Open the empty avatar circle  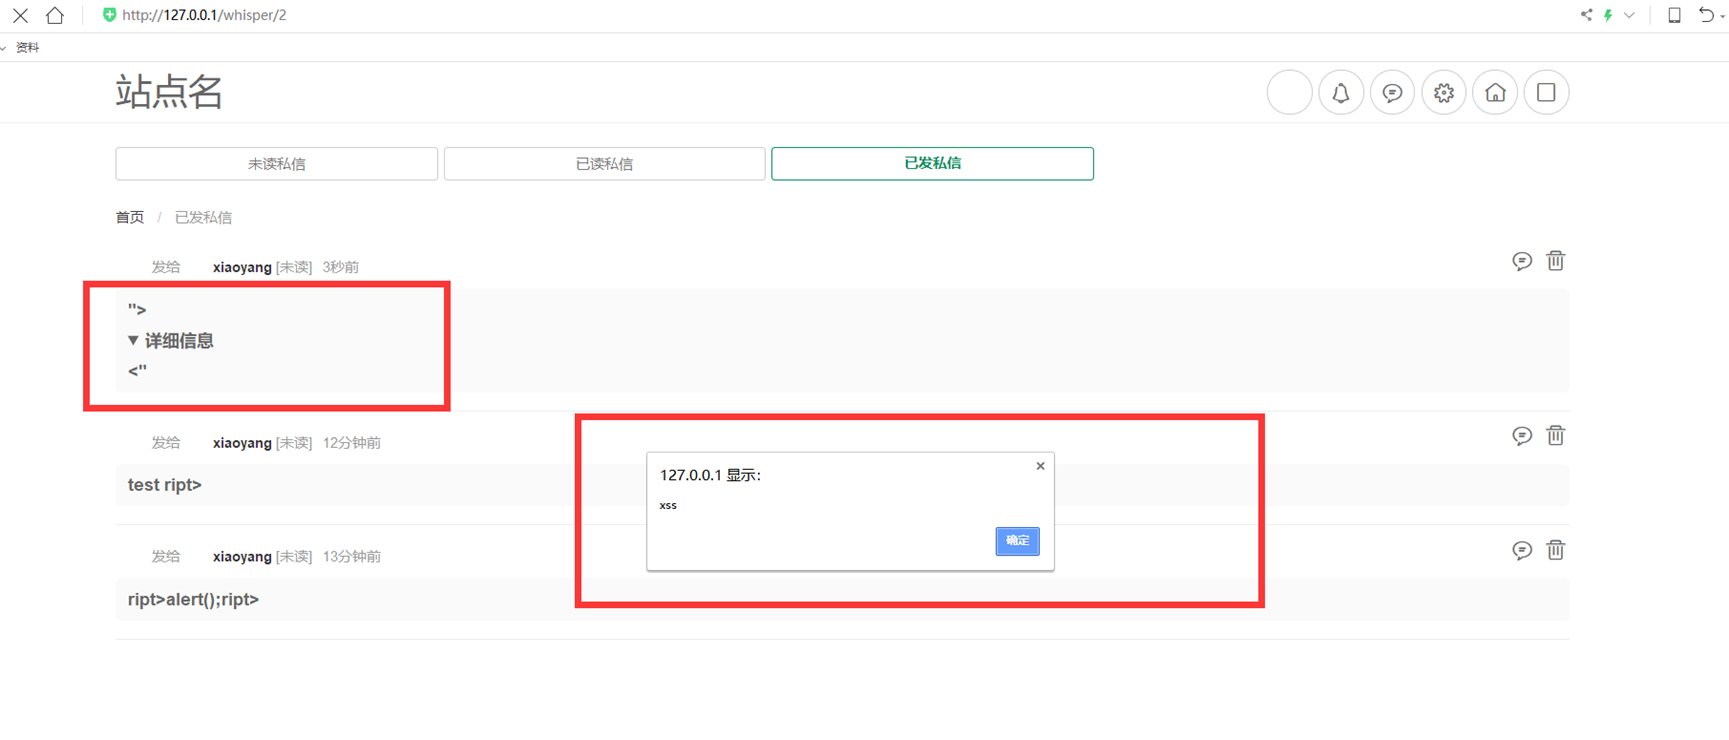pyautogui.click(x=1289, y=92)
